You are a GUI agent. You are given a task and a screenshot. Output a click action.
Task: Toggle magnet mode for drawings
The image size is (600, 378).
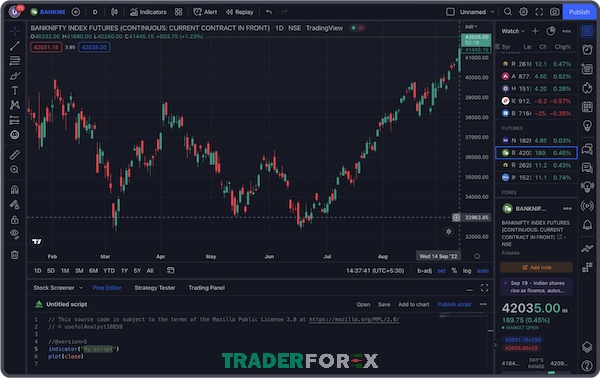pyautogui.click(x=15, y=190)
